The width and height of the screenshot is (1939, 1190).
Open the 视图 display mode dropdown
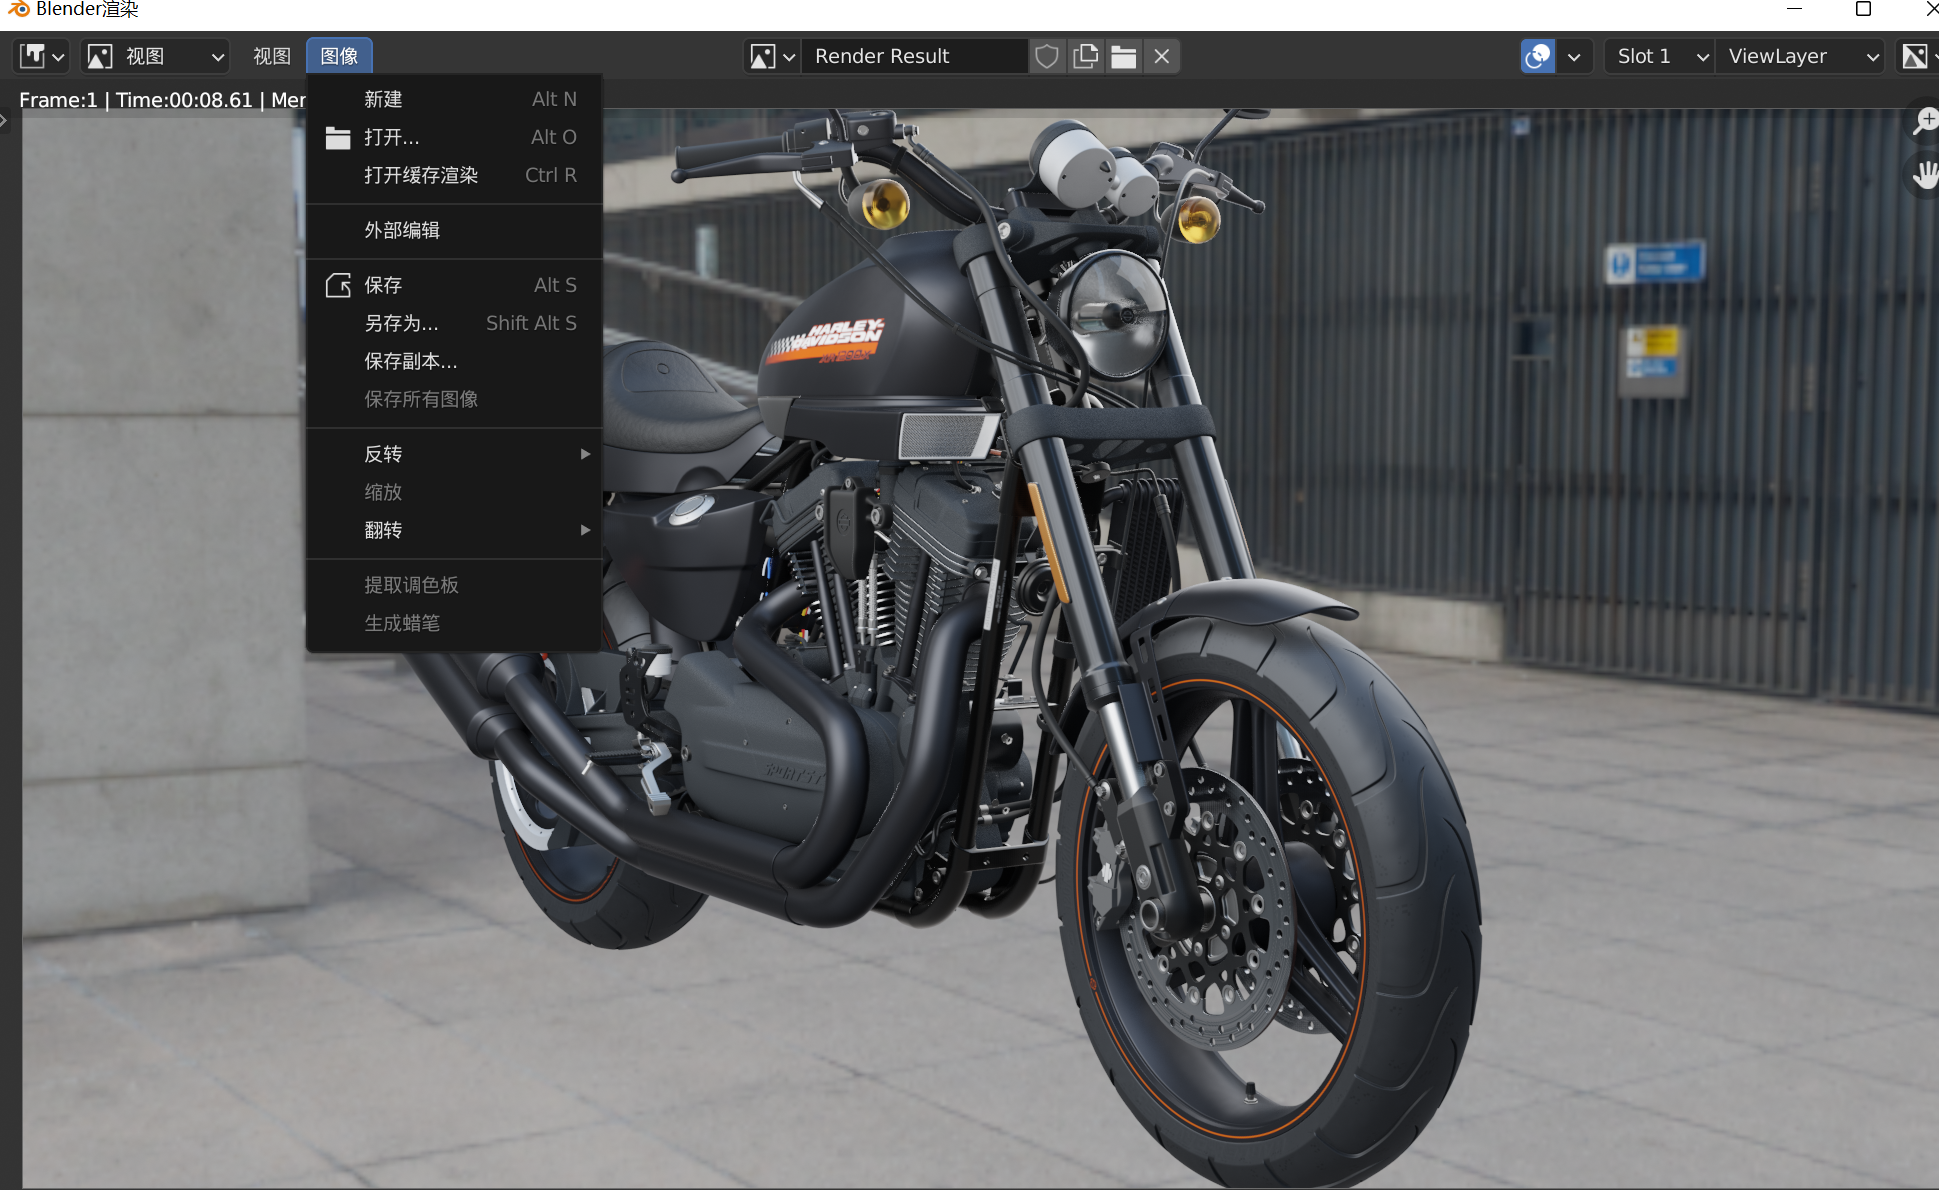tap(155, 56)
